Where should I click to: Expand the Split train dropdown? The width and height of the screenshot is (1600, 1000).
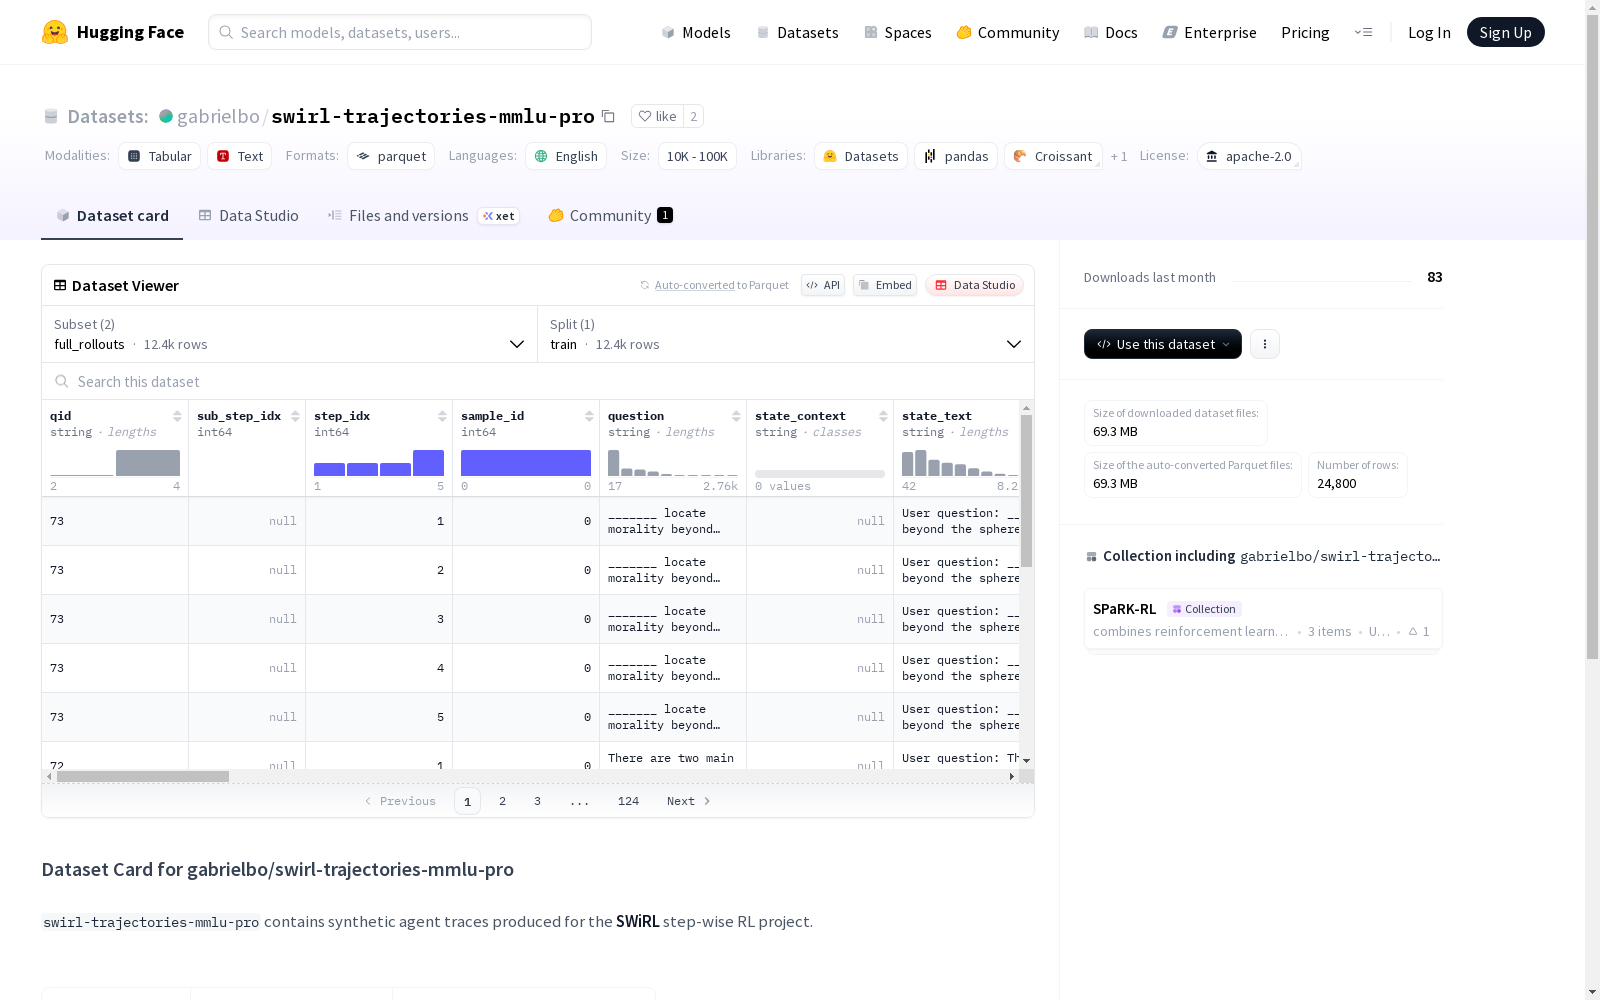[786, 334]
